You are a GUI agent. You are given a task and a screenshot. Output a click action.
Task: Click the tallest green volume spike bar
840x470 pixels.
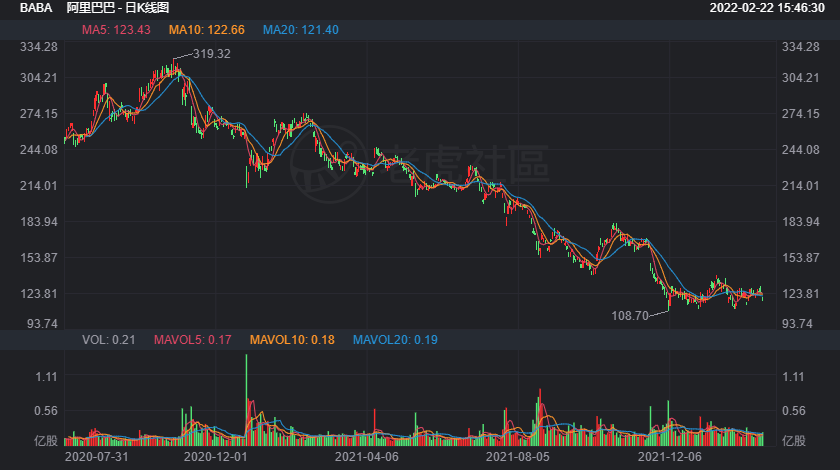click(x=246, y=400)
